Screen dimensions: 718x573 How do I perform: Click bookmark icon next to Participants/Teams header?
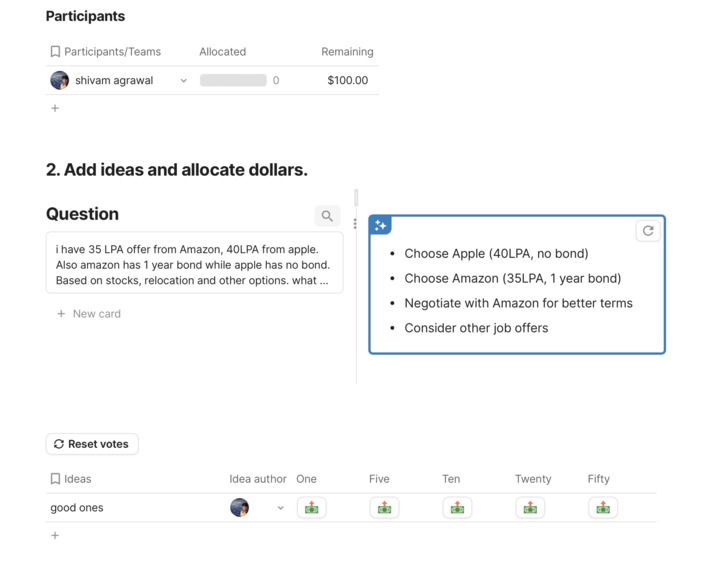click(x=55, y=51)
